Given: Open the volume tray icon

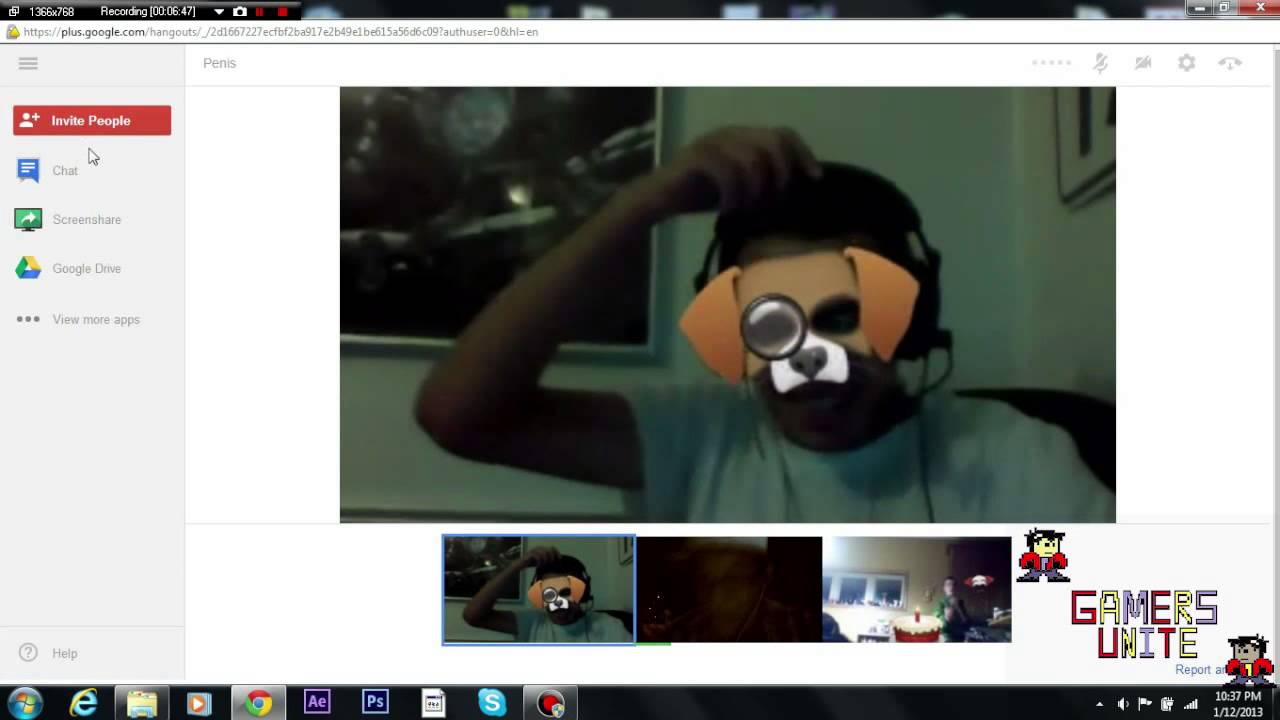Looking at the screenshot, I should 1122,704.
